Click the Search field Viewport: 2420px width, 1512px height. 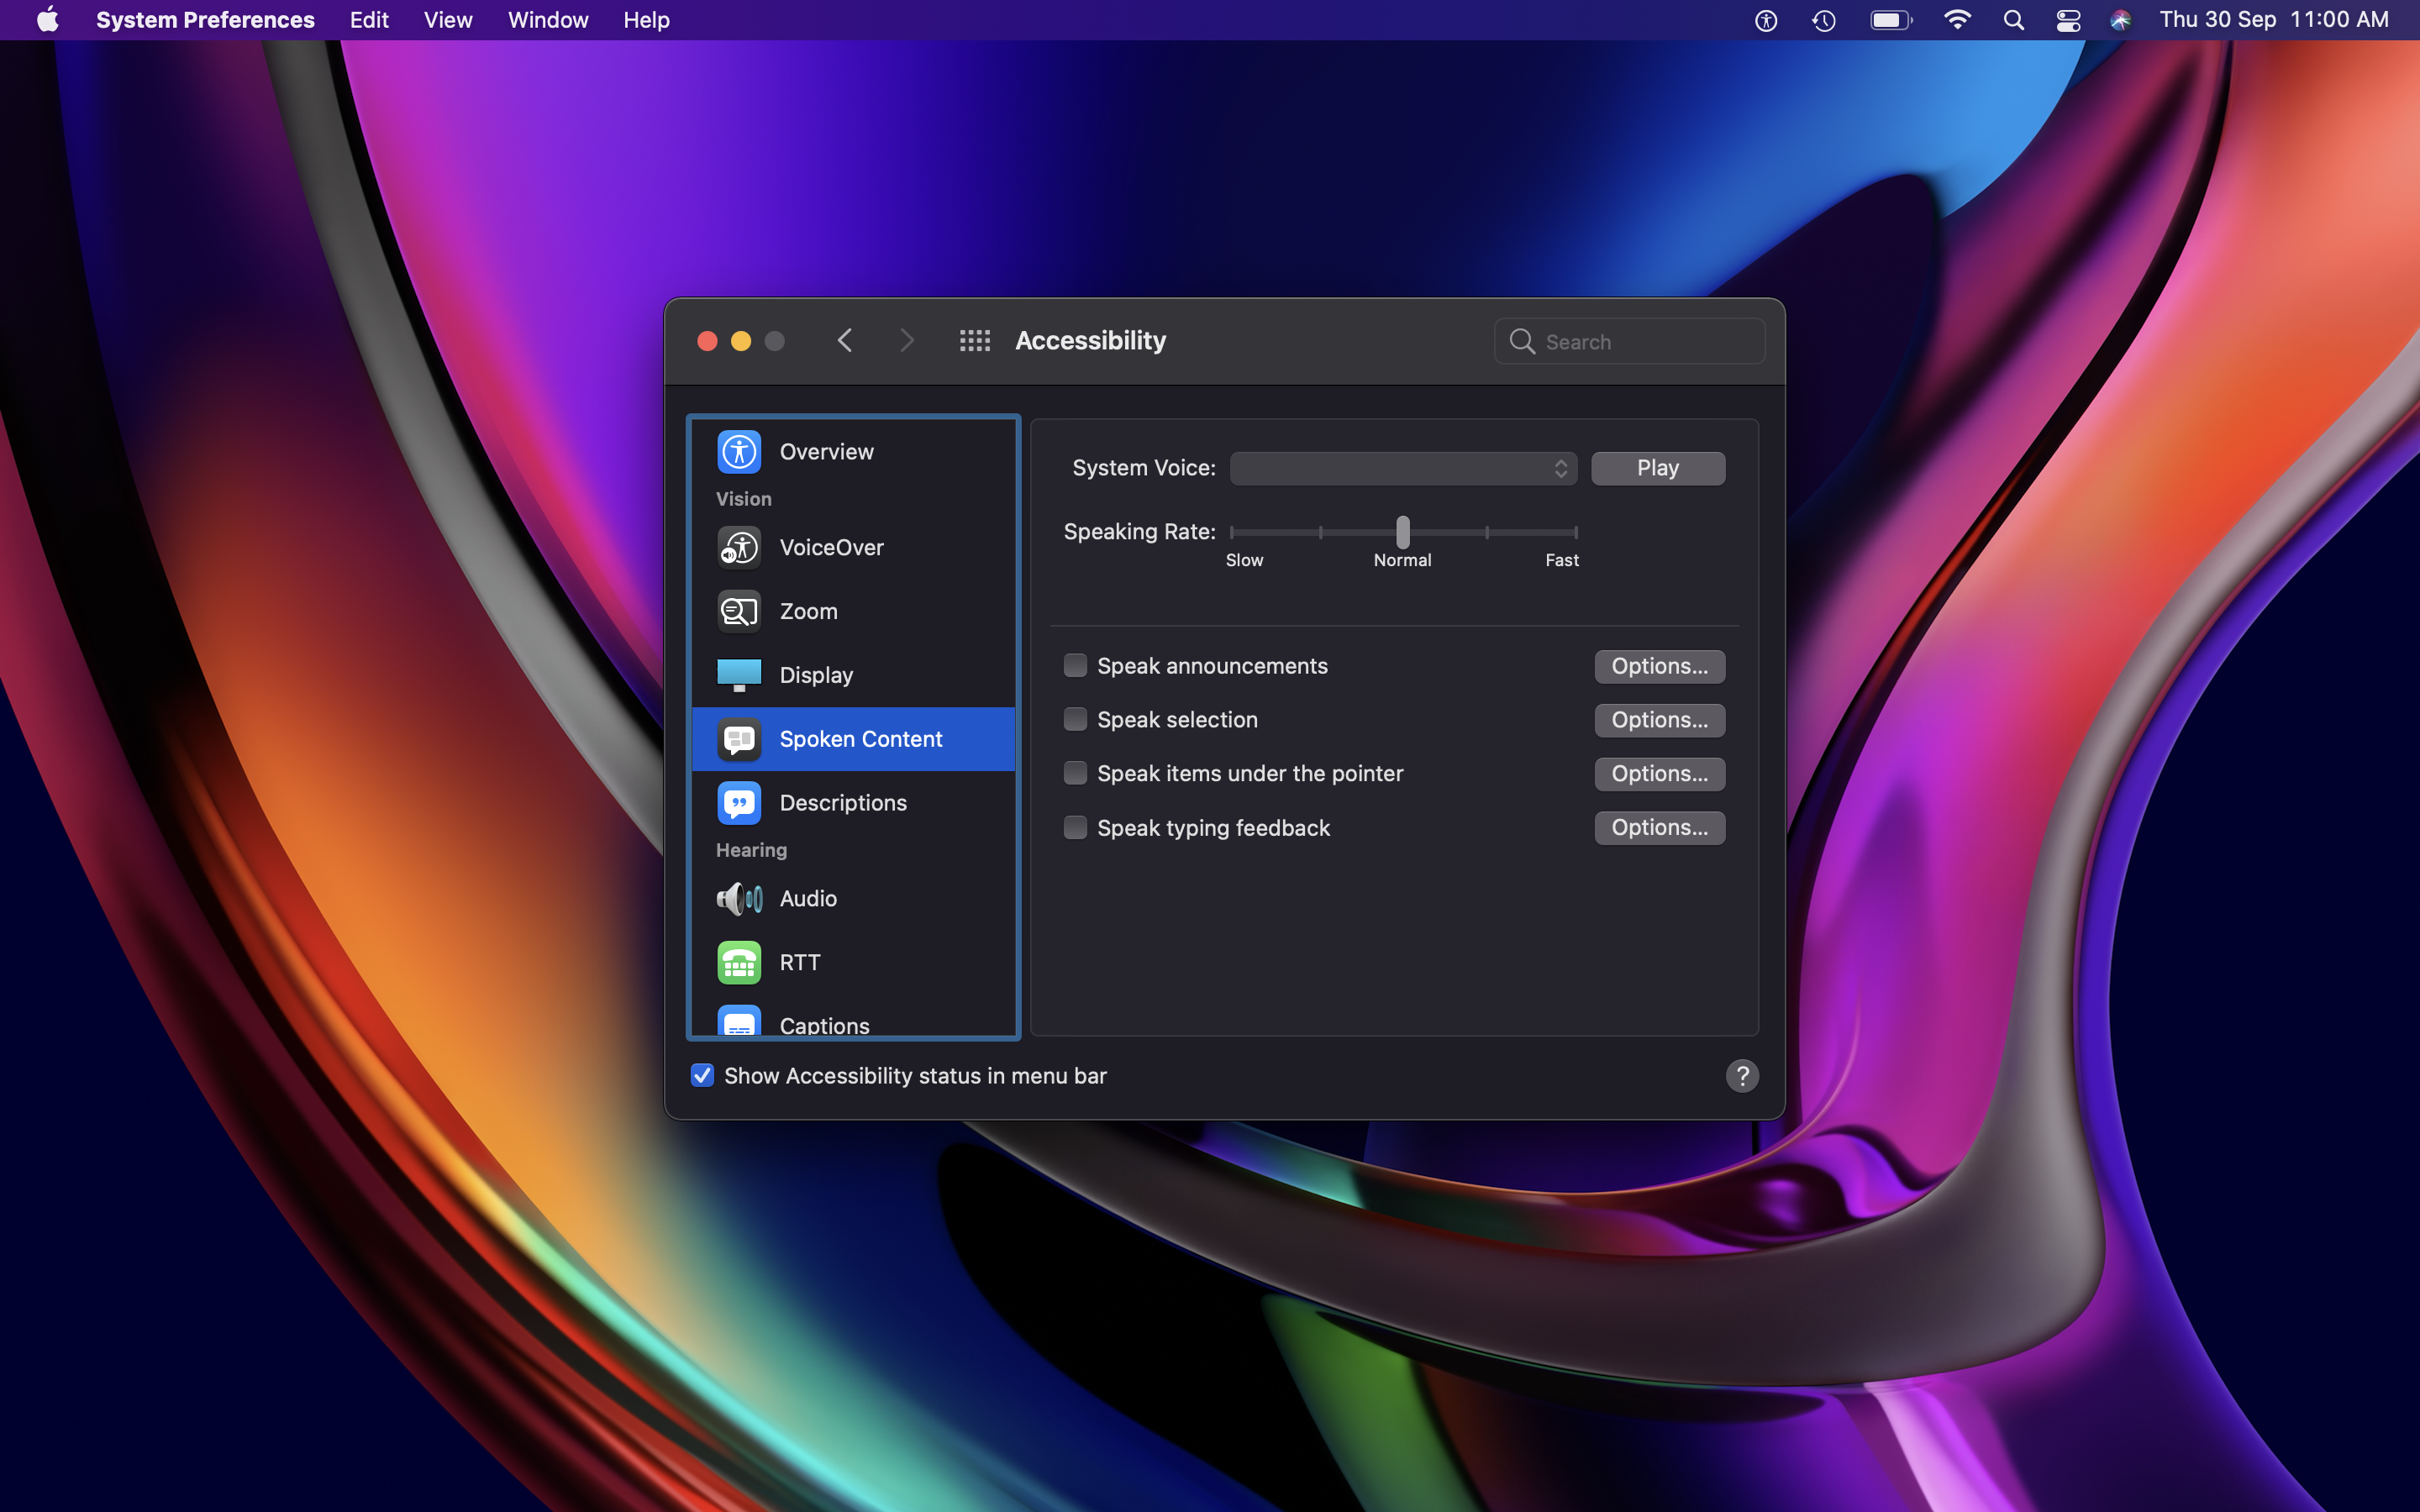[x=1640, y=342]
